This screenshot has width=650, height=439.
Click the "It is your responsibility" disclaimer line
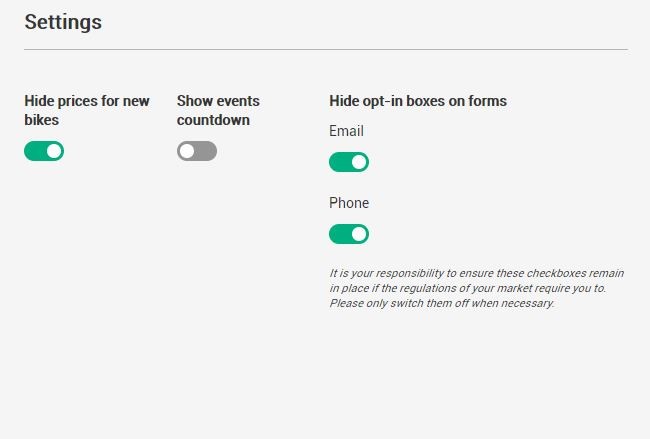click(474, 272)
